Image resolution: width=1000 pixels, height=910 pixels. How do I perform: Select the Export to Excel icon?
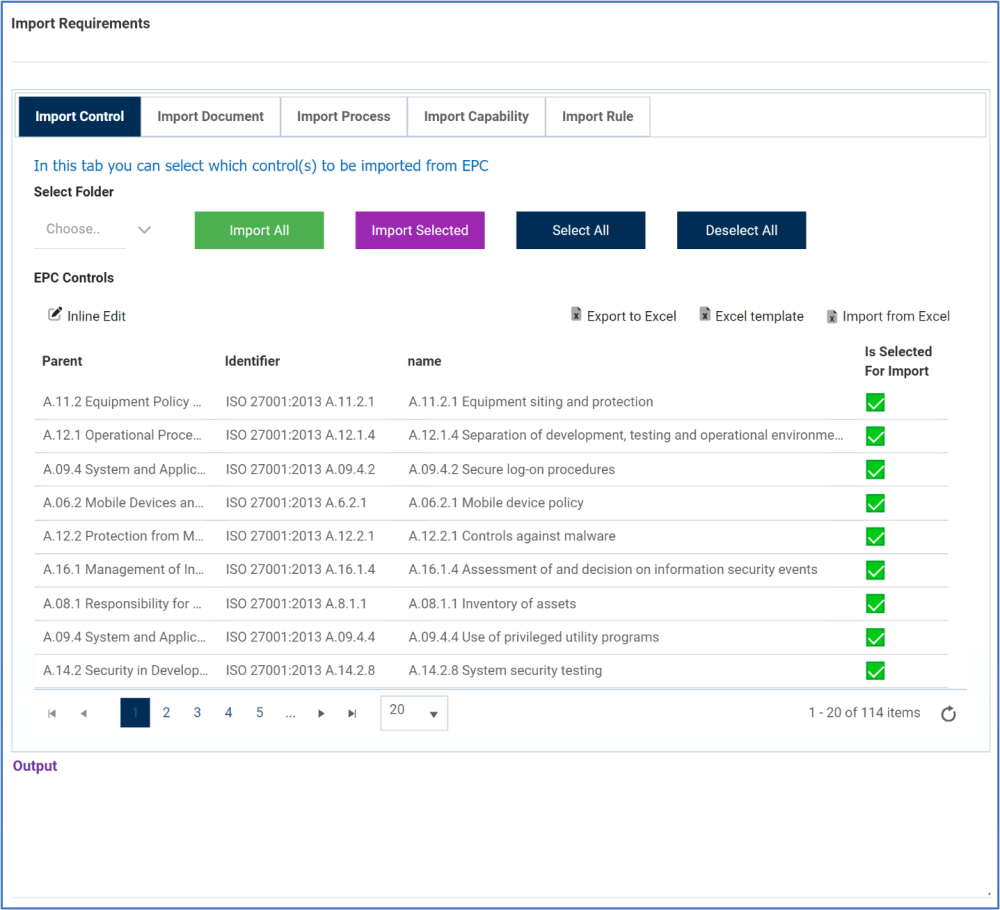coord(577,315)
